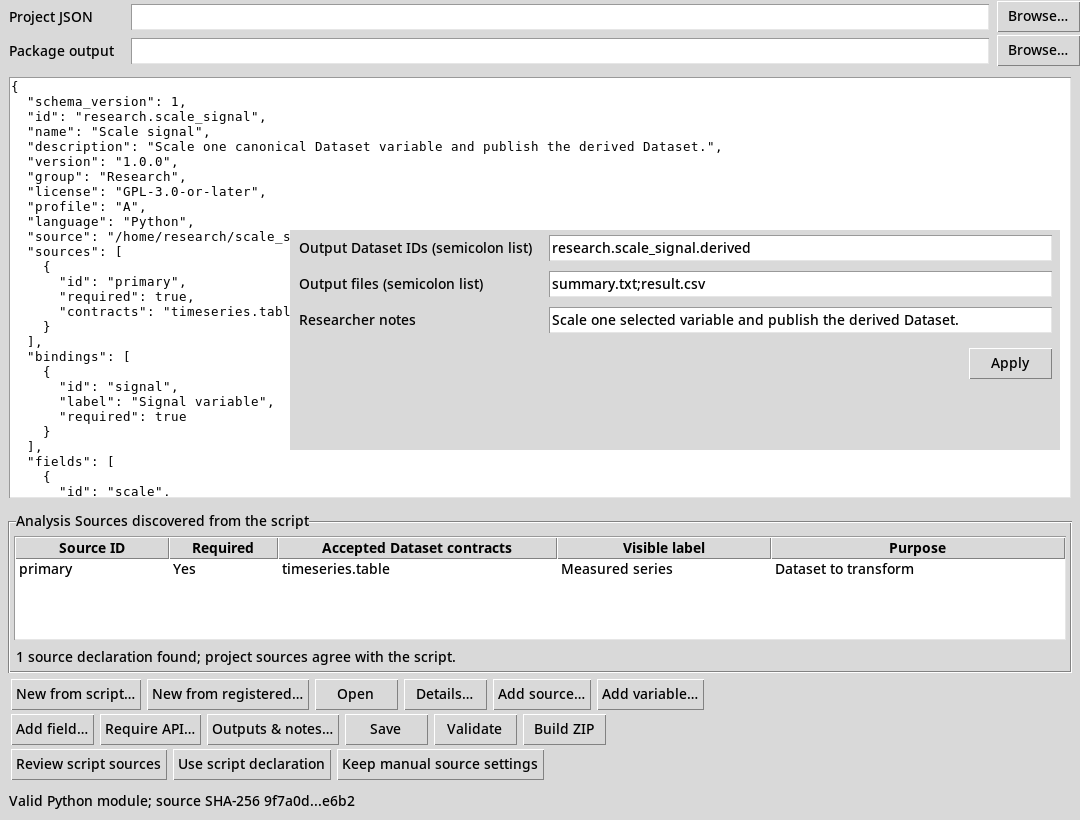
Task: Click New from registered button
Action: pos(227,695)
